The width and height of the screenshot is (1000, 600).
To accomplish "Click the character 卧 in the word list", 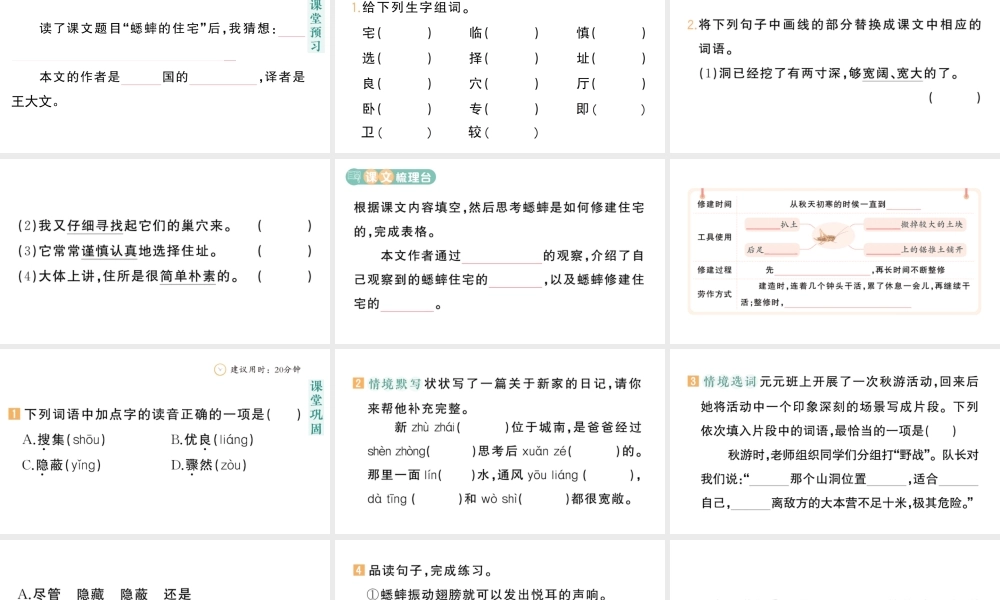I will click(369, 109).
